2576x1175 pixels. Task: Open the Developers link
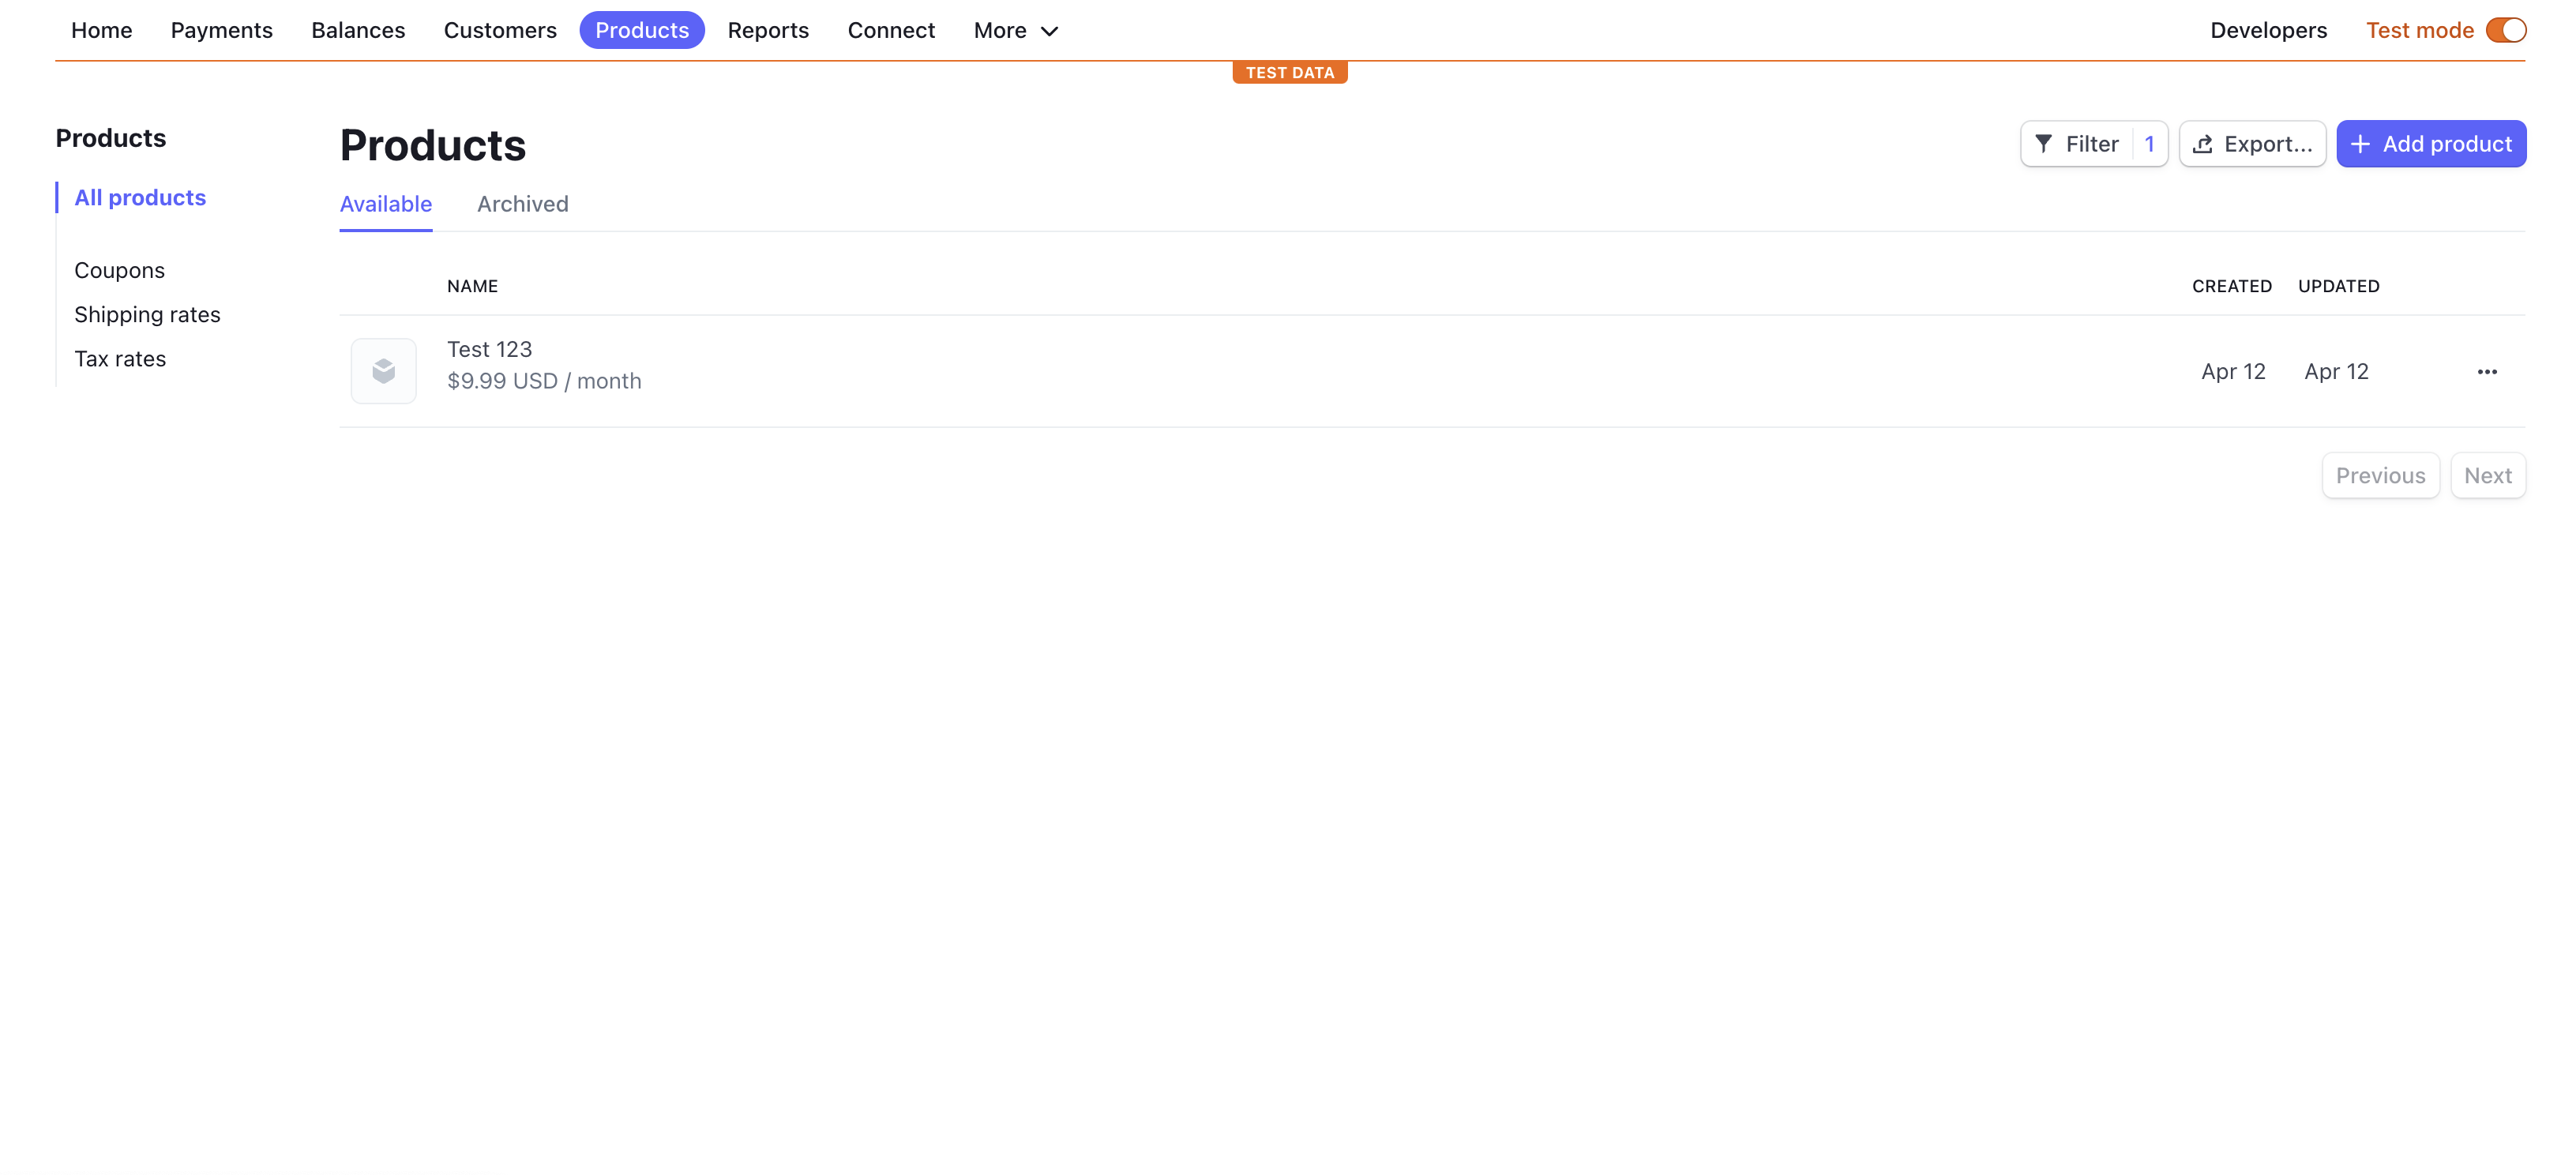tap(2267, 30)
